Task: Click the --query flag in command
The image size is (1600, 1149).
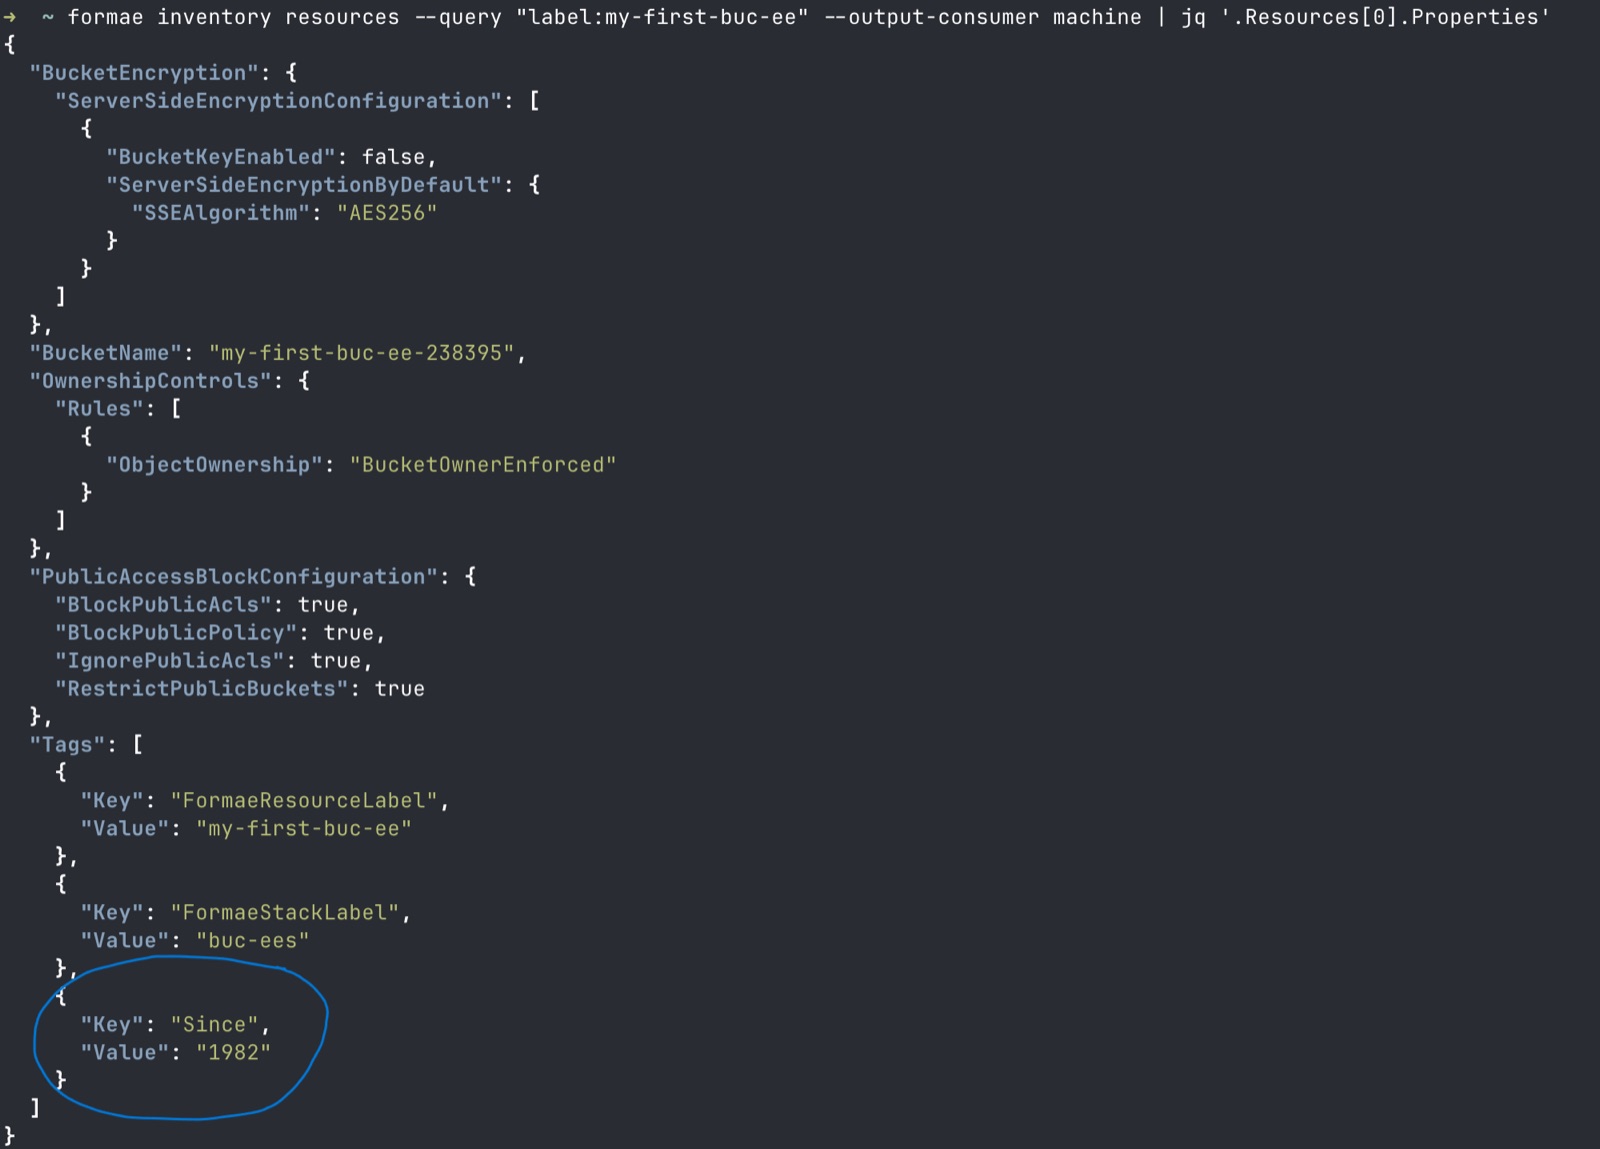Action: click(458, 17)
